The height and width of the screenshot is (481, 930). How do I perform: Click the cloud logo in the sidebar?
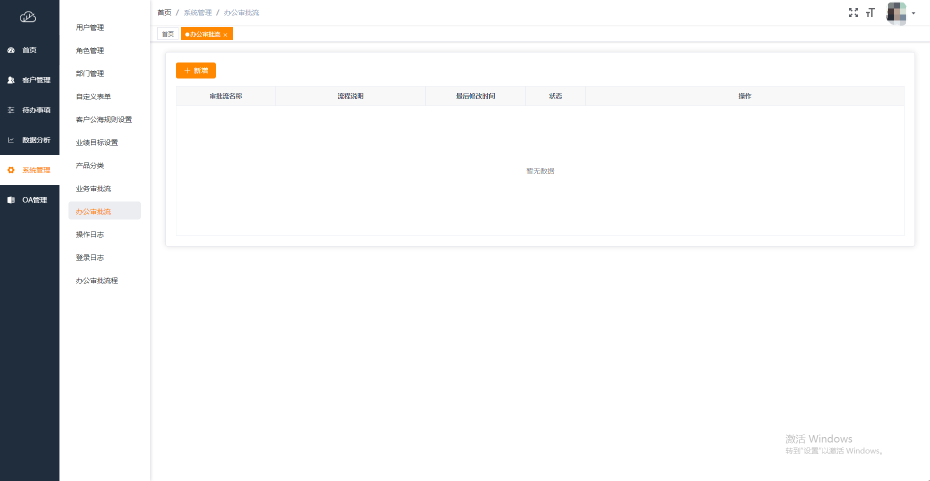click(28, 16)
